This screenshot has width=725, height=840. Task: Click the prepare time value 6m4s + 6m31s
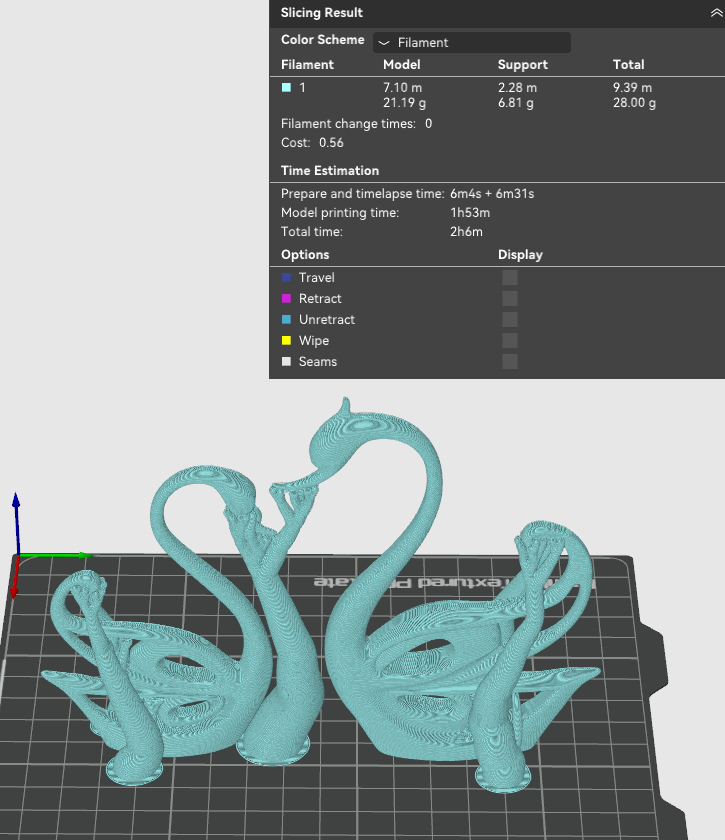coord(492,193)
